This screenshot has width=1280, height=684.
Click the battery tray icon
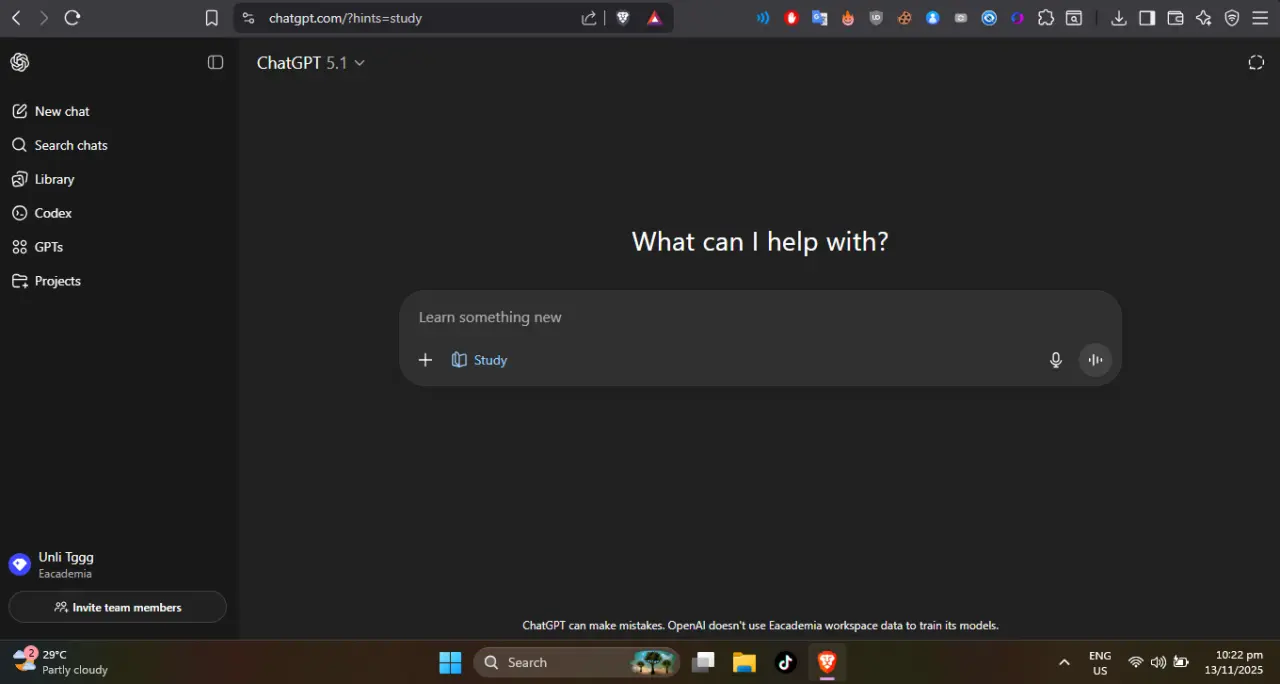pyautogui.click(x=1181, y=662)
